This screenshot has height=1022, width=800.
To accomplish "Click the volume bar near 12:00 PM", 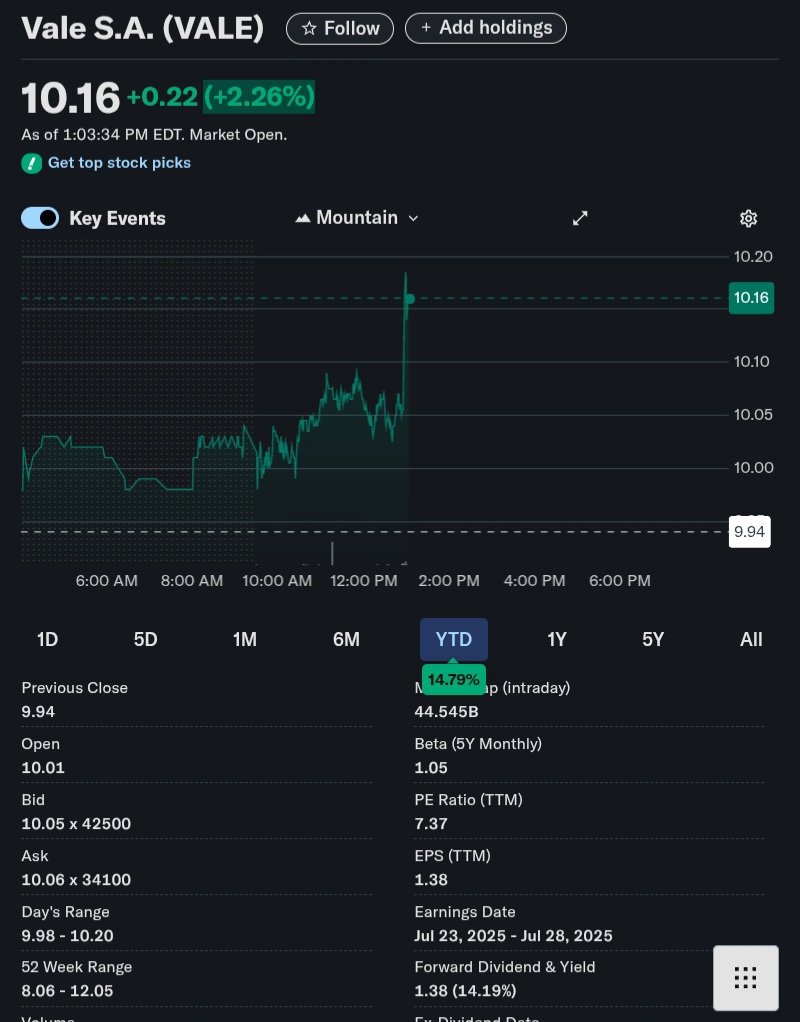I will point(333,553).
